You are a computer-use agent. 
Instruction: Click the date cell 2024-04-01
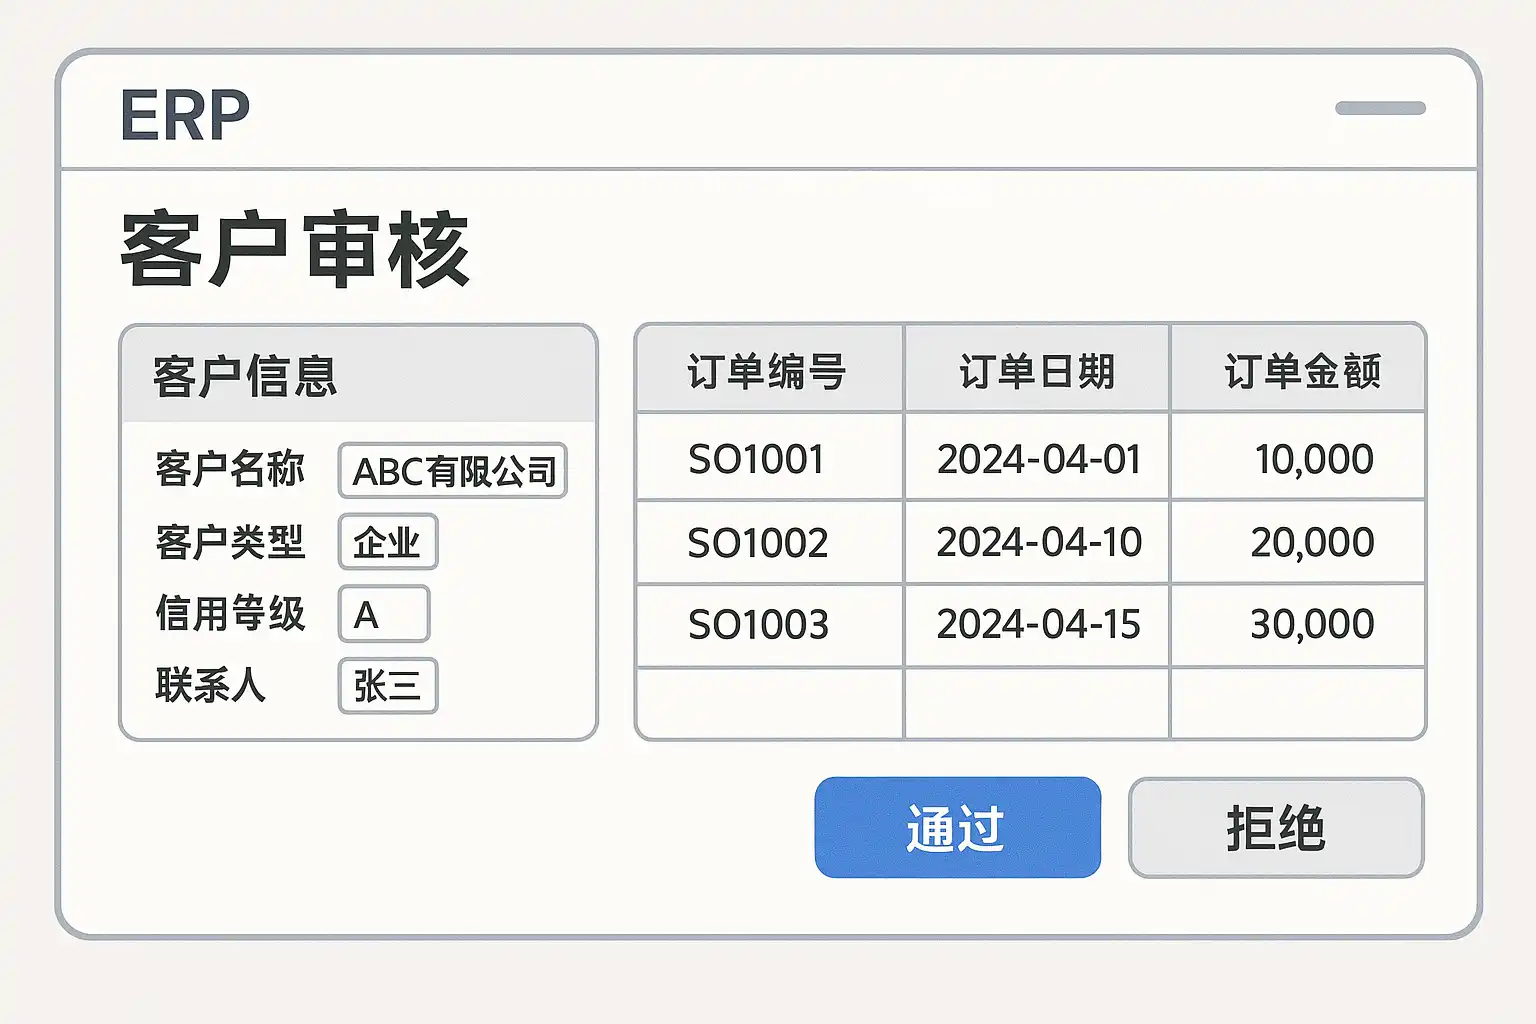pyautogui.click(x=1039, y=459)
